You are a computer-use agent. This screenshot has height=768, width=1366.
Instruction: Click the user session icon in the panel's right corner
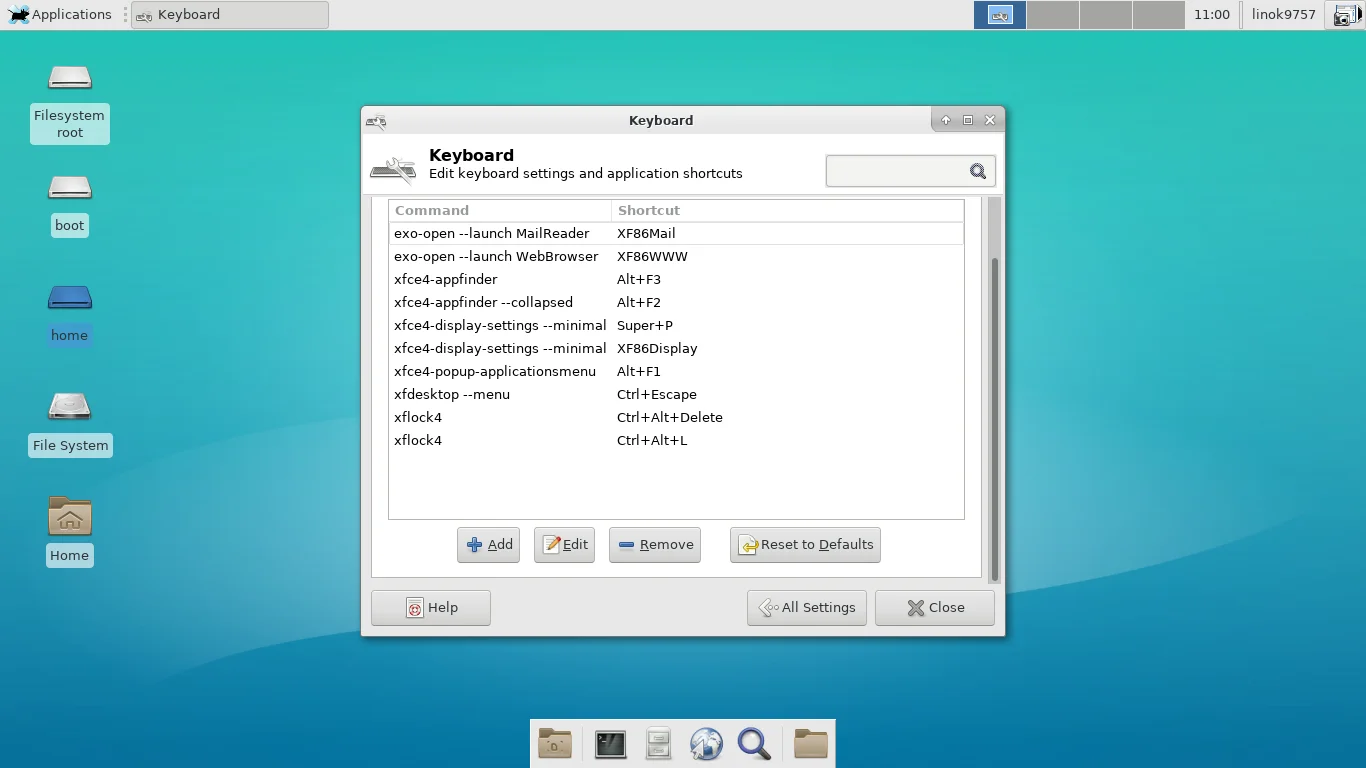click(x=1345, y=15)
